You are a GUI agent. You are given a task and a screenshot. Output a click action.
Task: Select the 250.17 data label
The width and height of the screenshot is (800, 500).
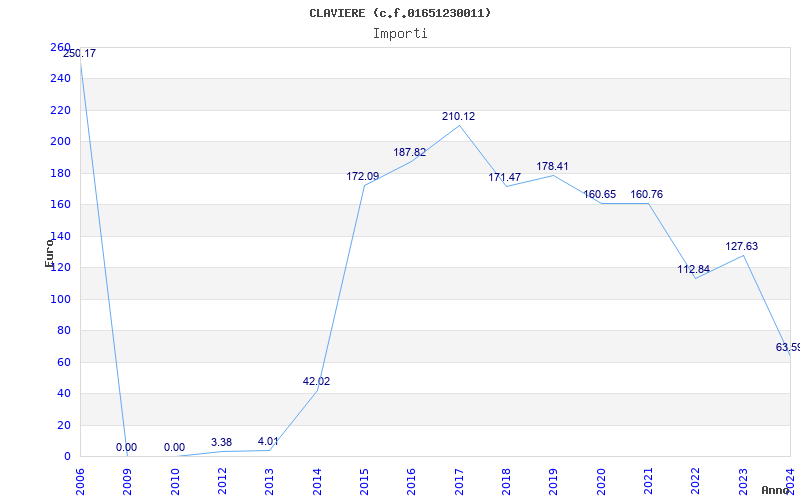(x=79, y=53)
